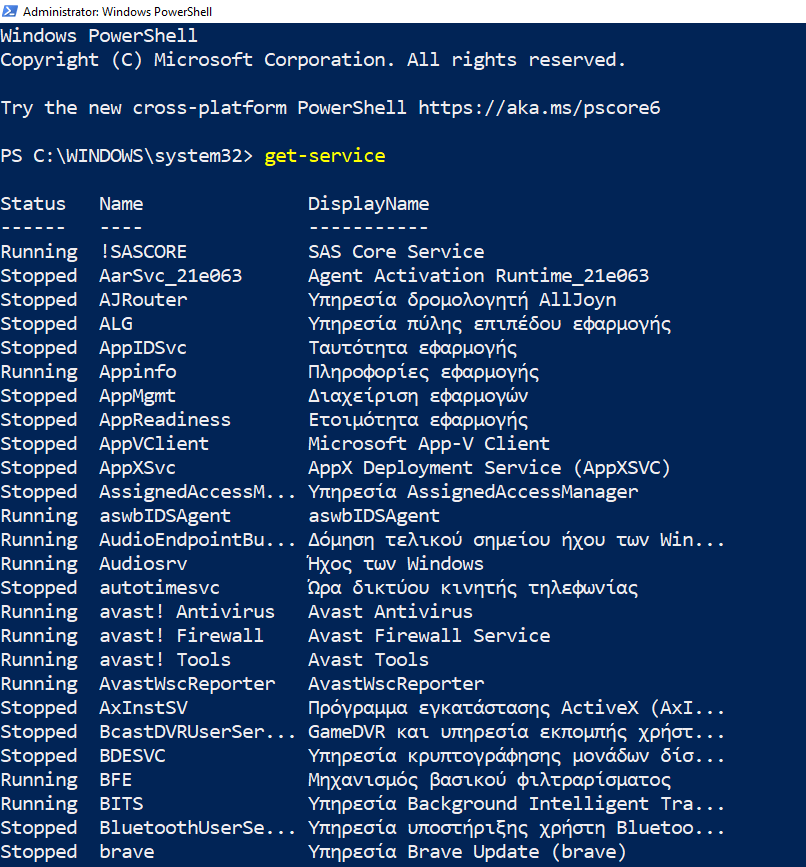This screenshot has height=867, width=806.
Task: Click the typed get-service command
Action: point(324,156)
